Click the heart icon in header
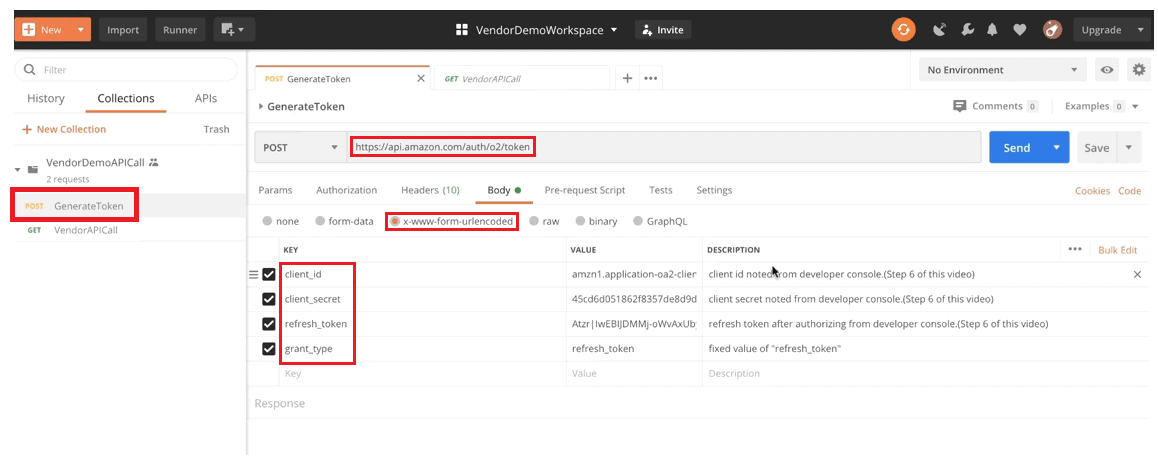Image resolution: width=1158 pixels, height=465 pixels. tap(1019, 30)
